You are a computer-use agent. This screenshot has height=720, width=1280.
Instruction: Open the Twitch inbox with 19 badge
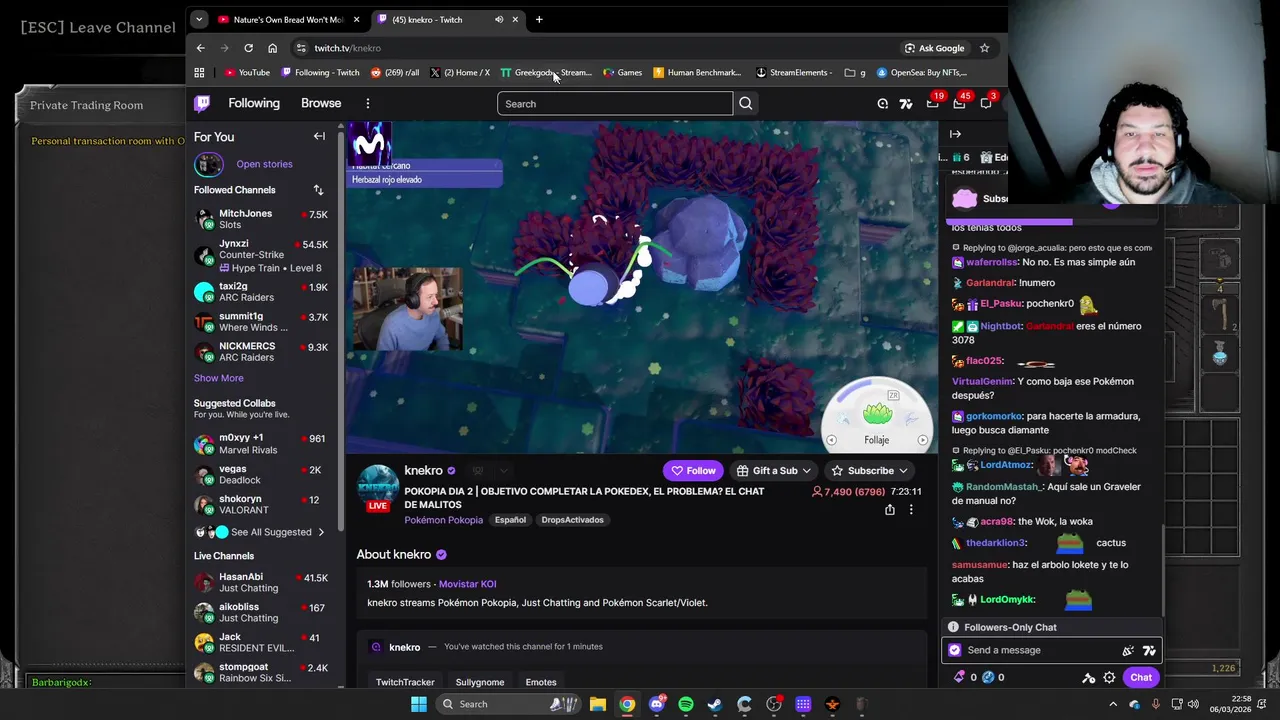[934, 102]
